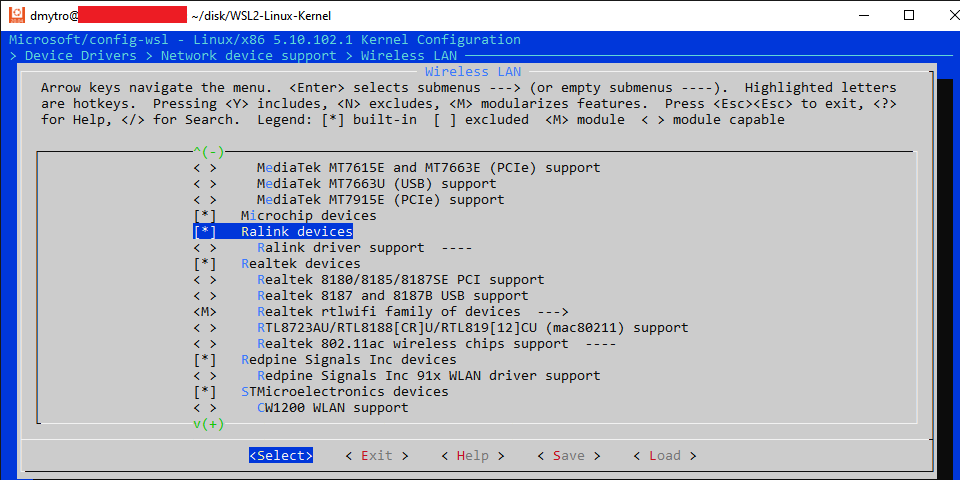
Task: Select MediaTek MT7663U (USB) support entry
Action: coord(376,184)
